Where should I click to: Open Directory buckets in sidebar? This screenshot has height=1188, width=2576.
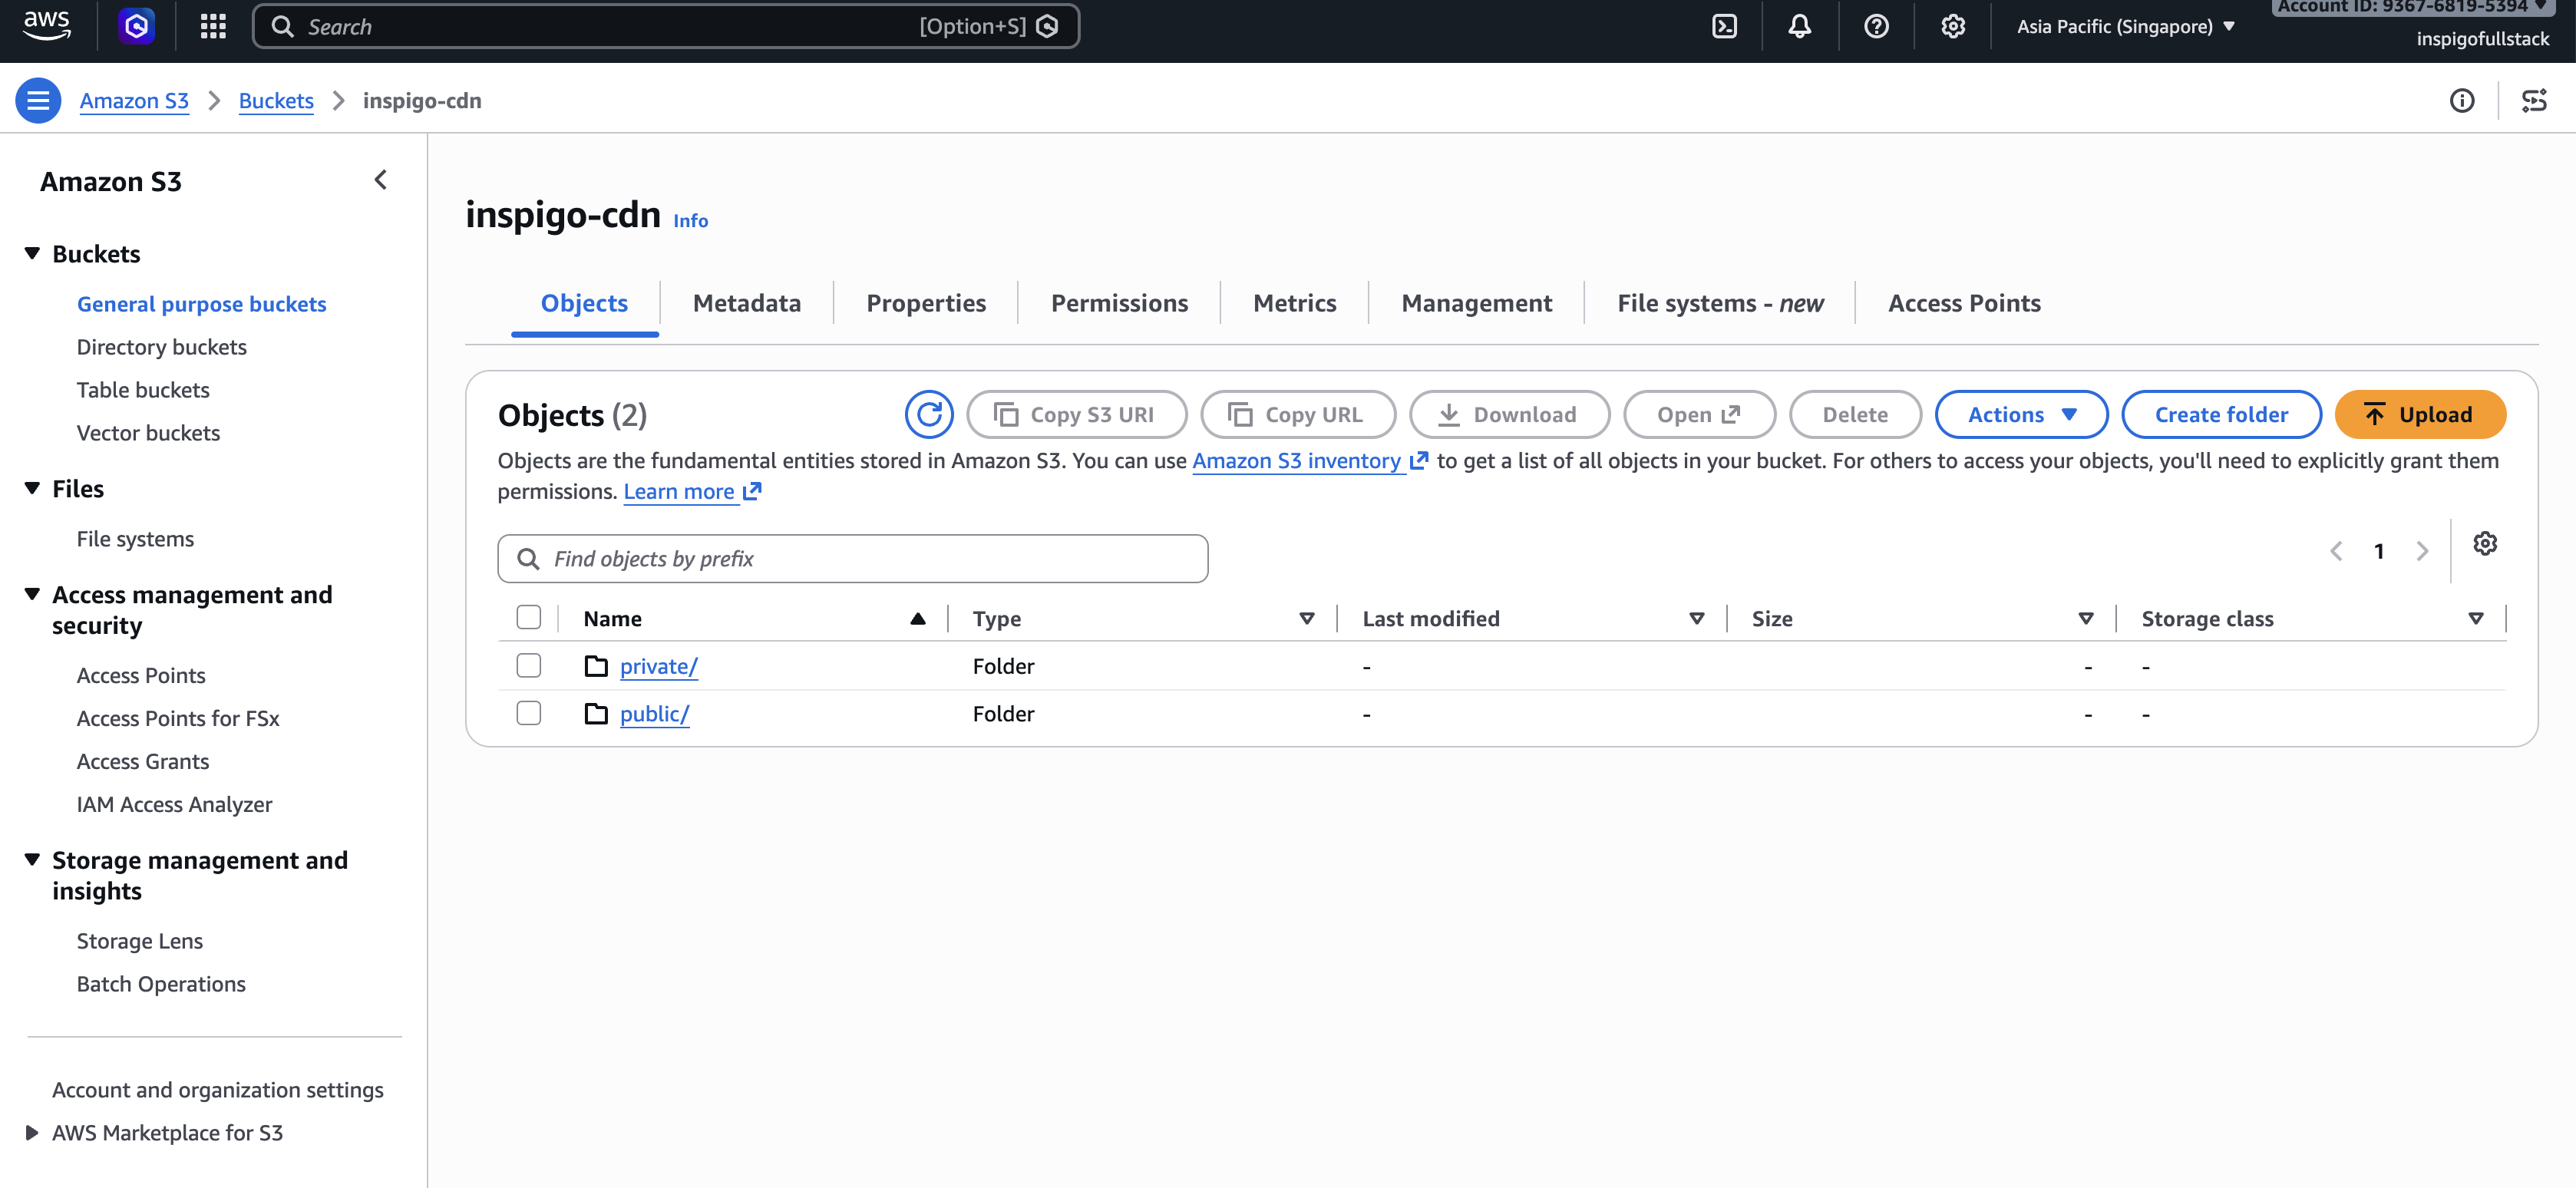pos(162,346)
